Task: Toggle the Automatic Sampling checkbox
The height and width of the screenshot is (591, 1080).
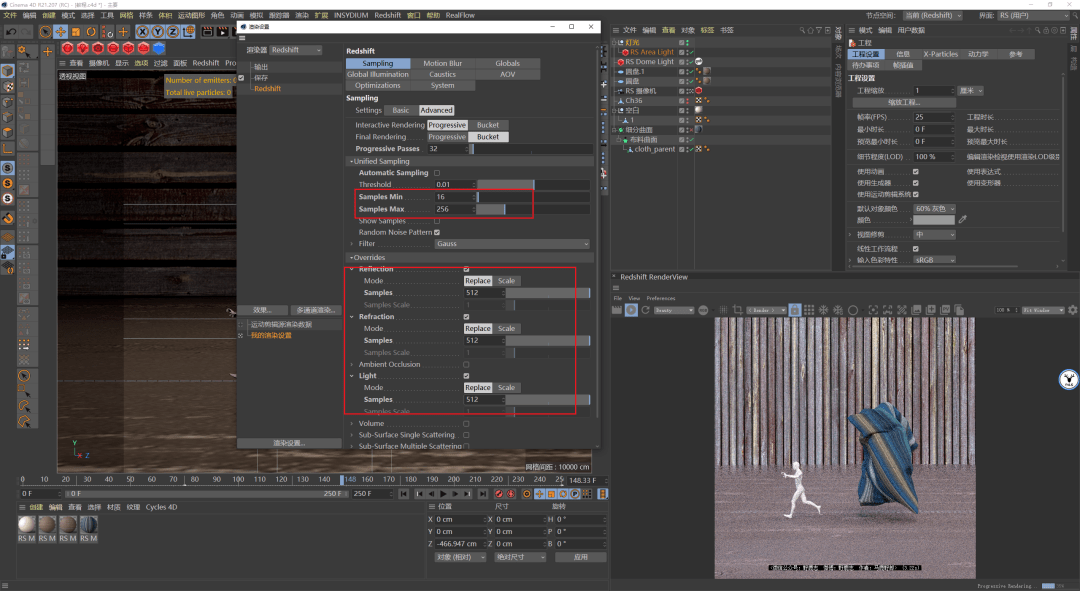Action: coord(437,173)
